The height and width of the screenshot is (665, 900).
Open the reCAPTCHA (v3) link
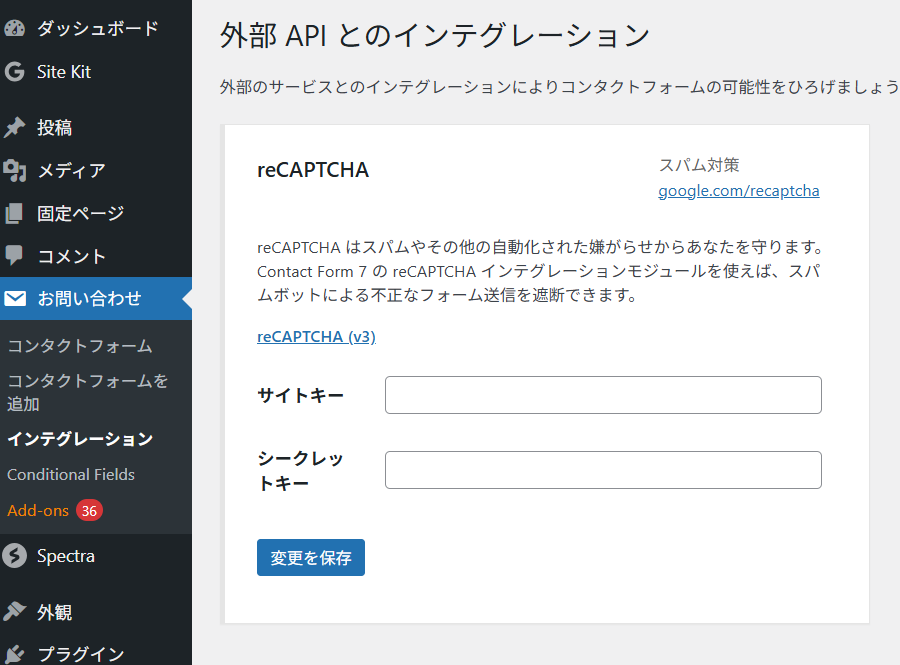[x=316, y=337]
